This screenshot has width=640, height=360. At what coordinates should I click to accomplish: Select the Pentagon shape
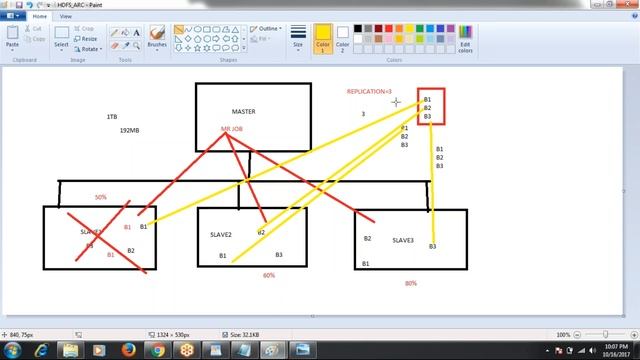pos(198,39)
